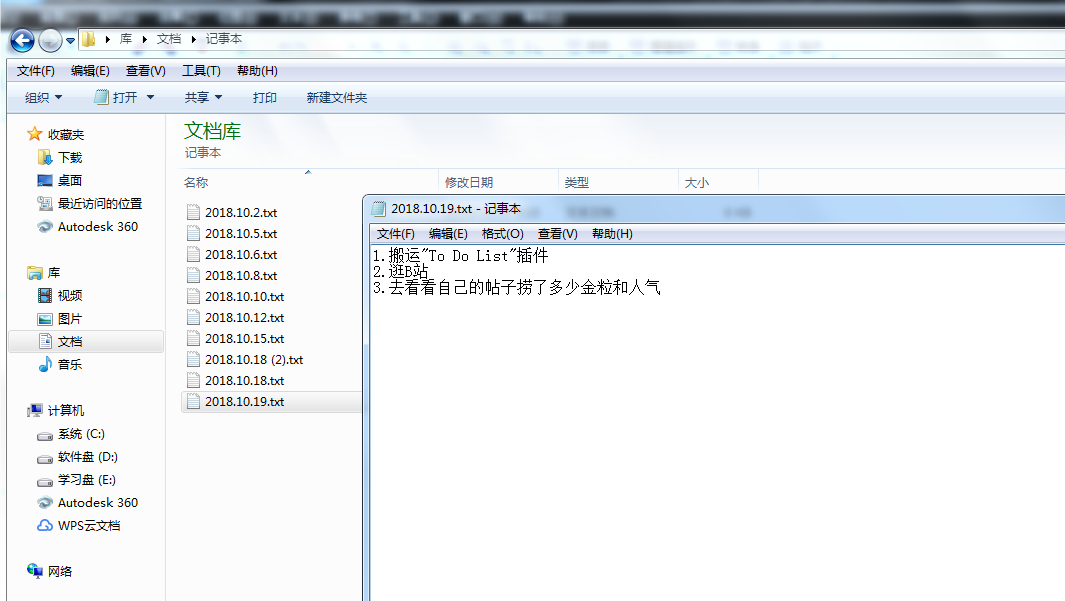Open Explorer's 文件(F) menu
1065x601 pixels.
(x=35, y=71)
